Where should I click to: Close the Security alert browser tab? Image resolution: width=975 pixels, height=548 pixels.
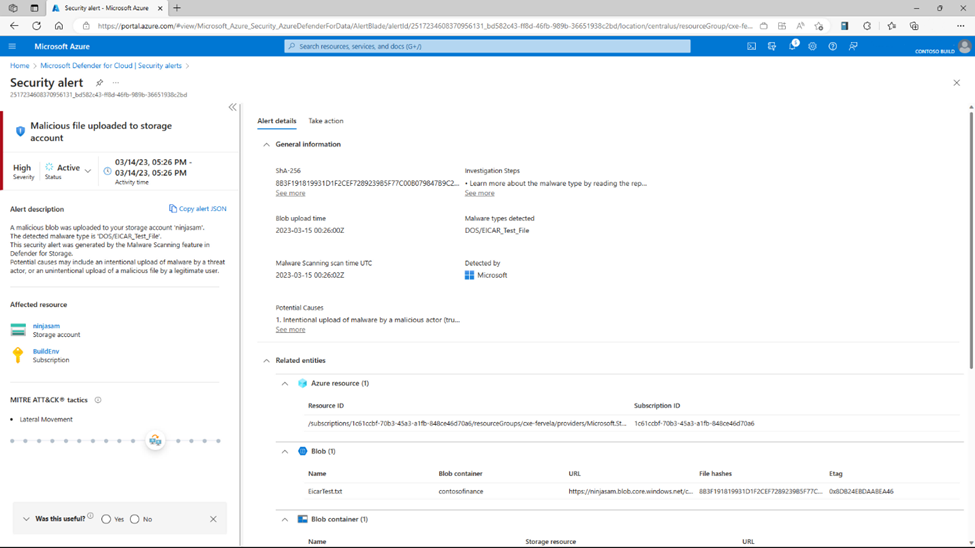160,8
